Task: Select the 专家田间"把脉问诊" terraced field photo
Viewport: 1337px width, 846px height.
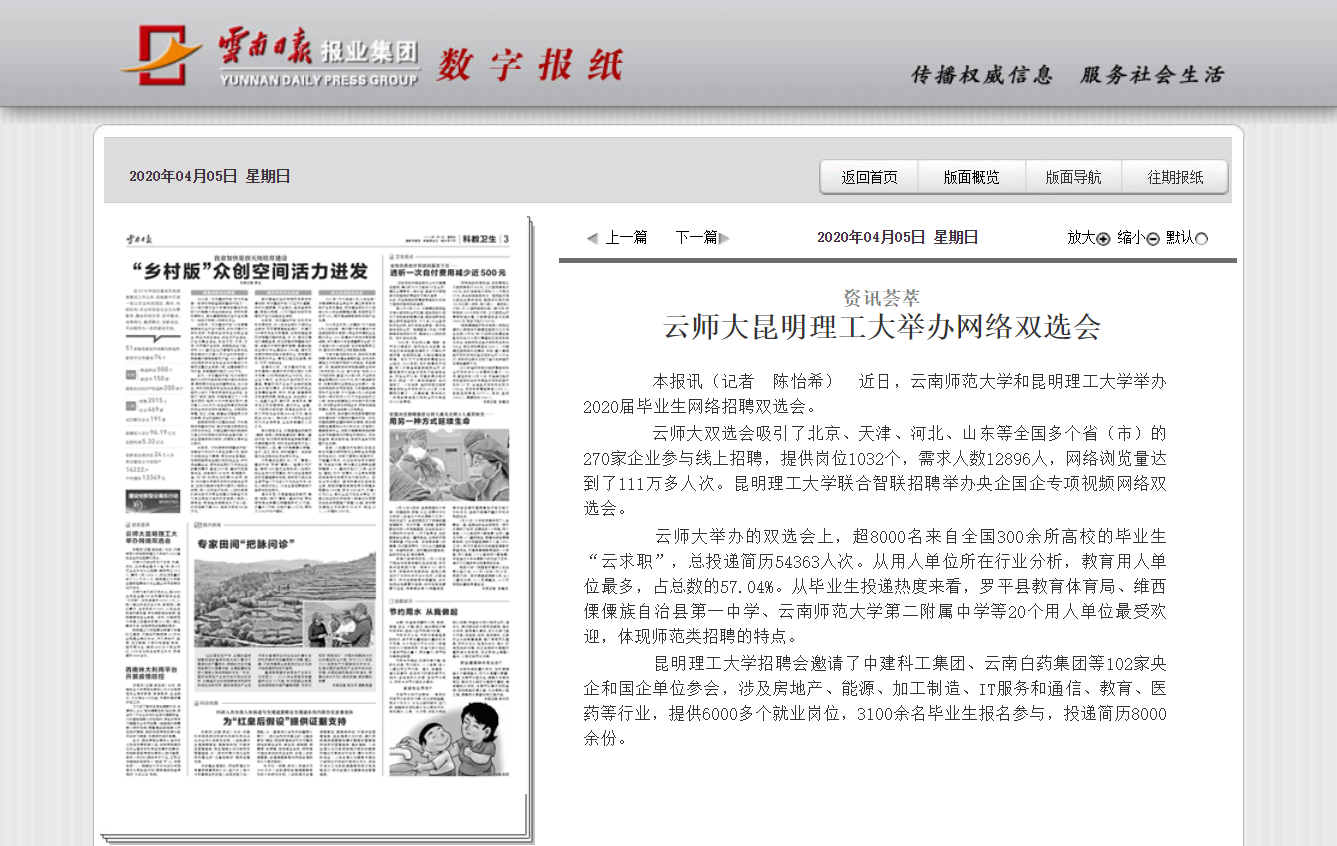Action: 283,604
